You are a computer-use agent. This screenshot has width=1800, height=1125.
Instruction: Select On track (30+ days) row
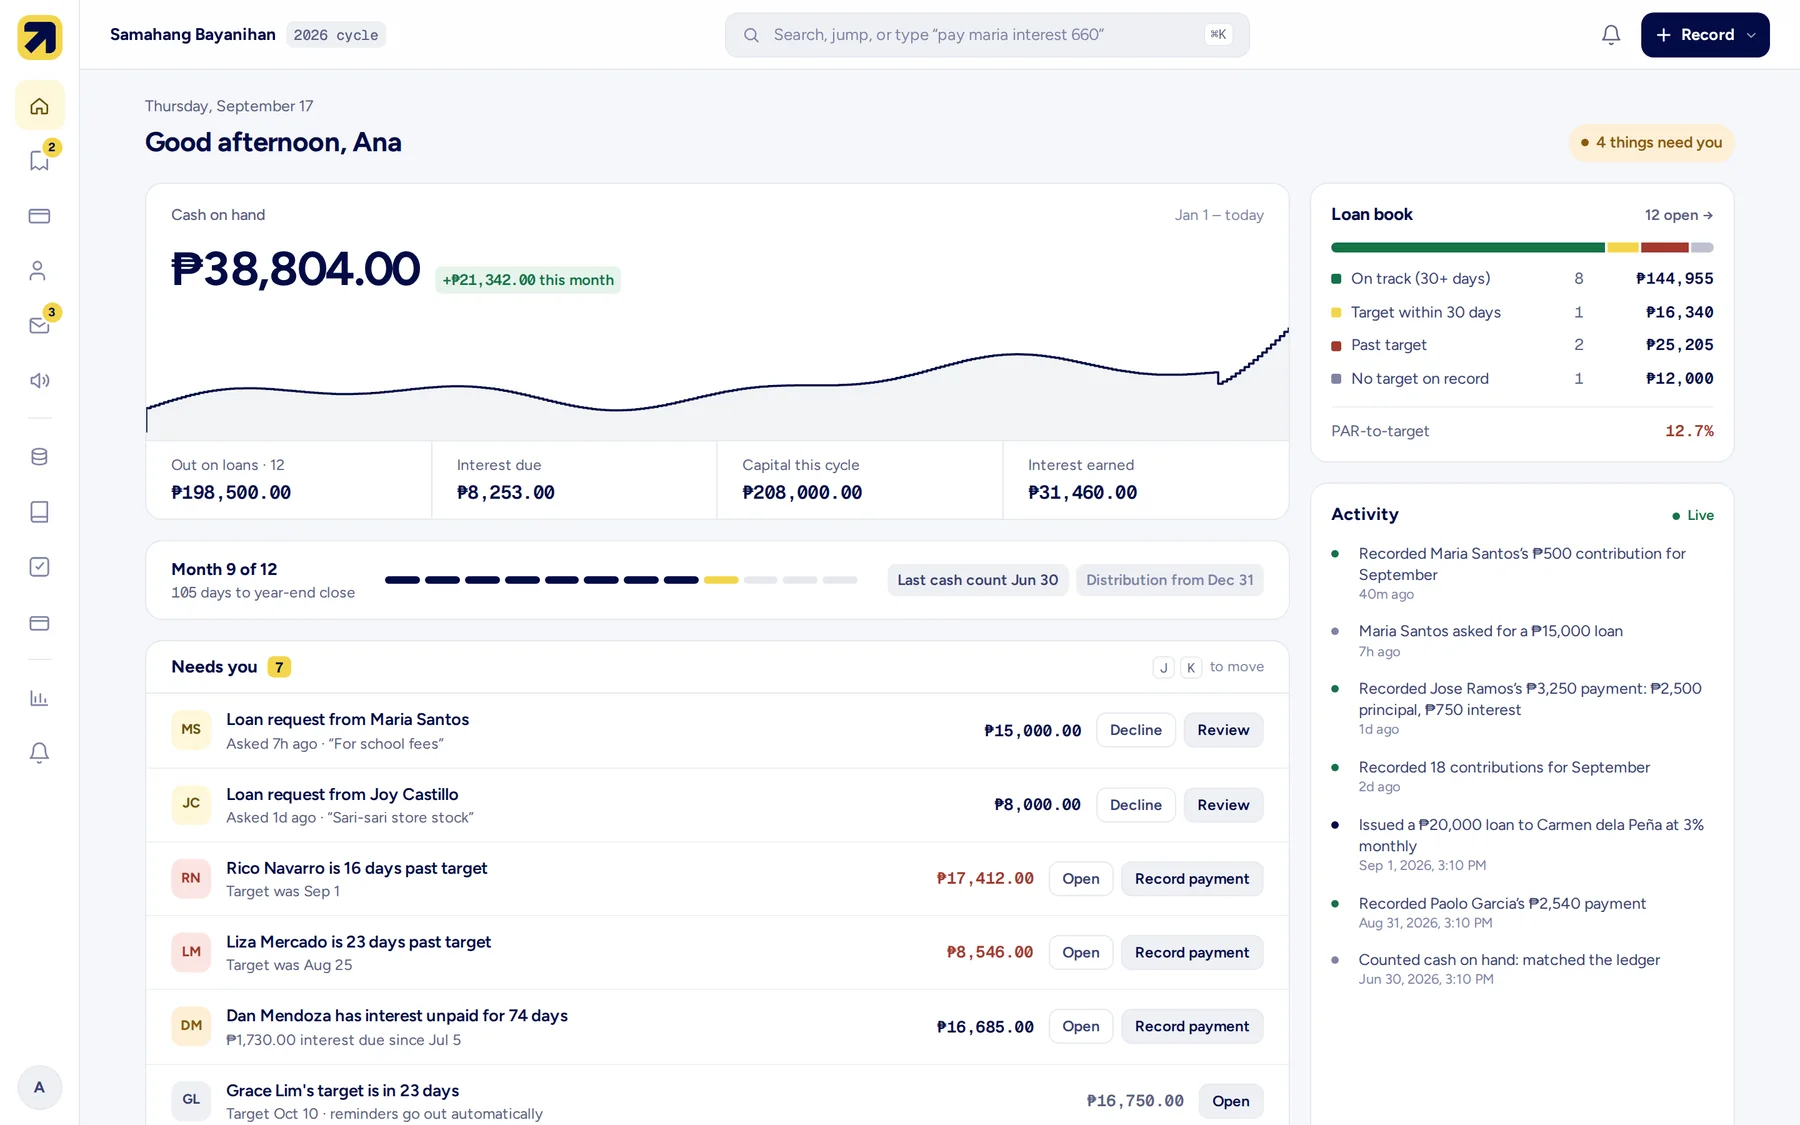pos(1522,279)
